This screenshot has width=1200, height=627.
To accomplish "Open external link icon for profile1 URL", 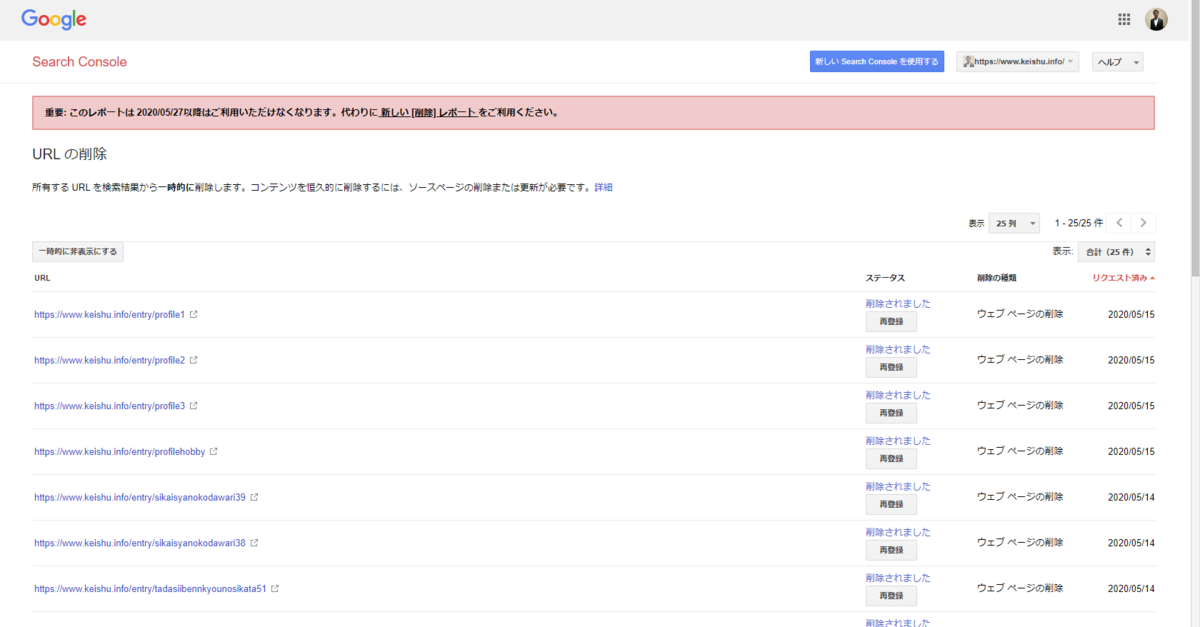I will point(194,314).
